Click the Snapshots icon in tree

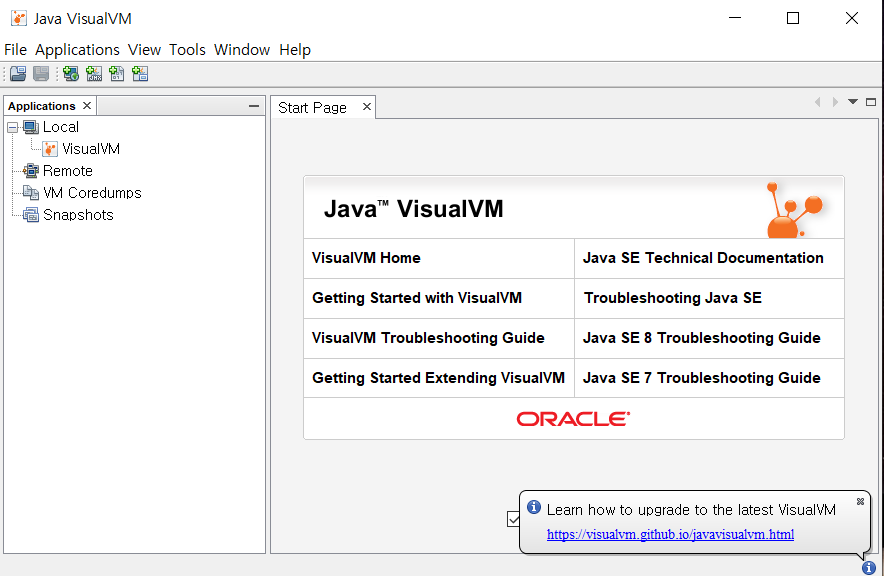[30, 215]
